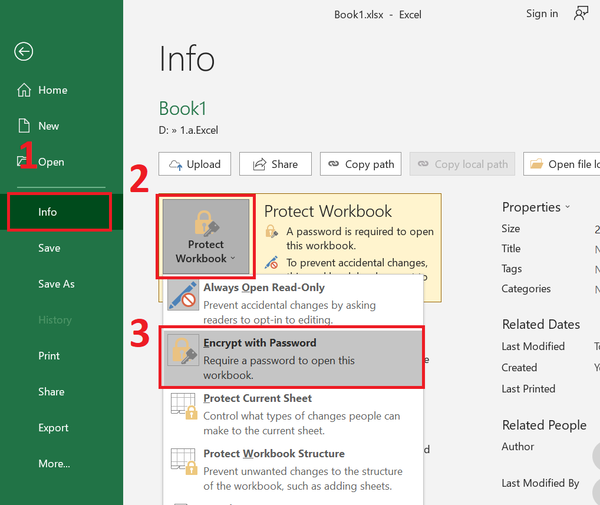
Task: Expand the Protect Workbook dropdown button
Action: coord(206,236)
